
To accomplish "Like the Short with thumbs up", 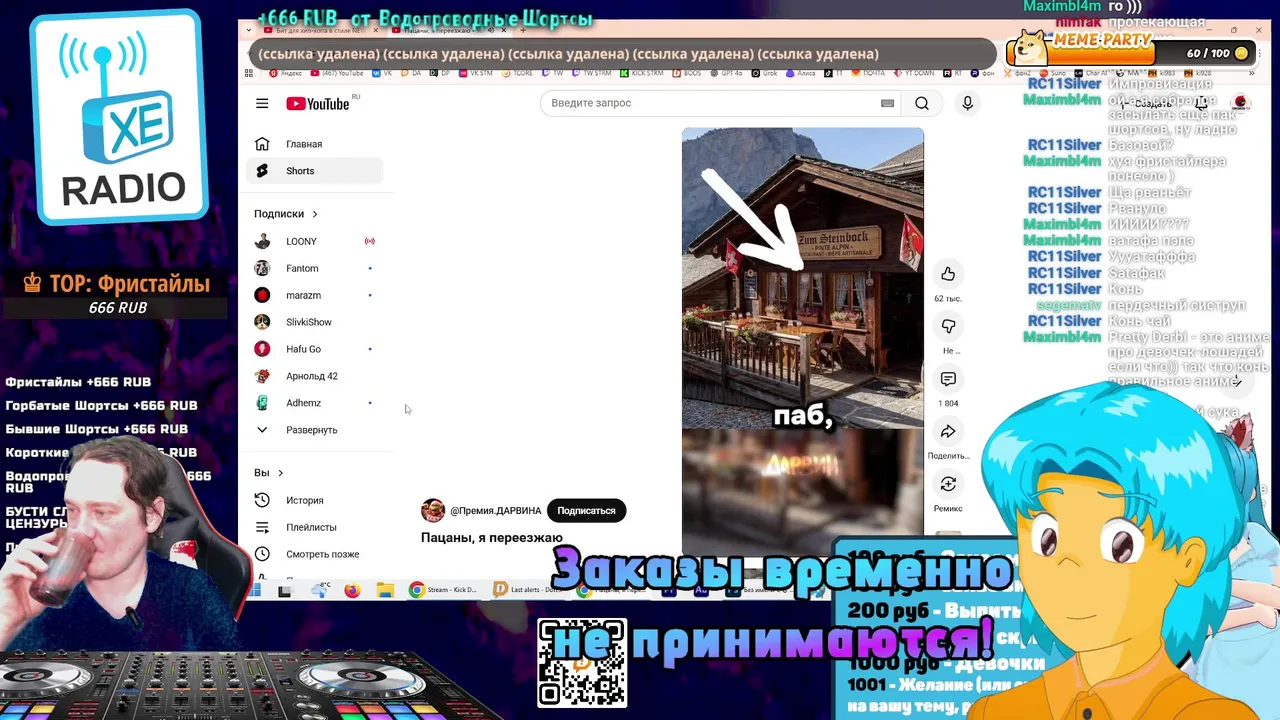I will point(948,274).
